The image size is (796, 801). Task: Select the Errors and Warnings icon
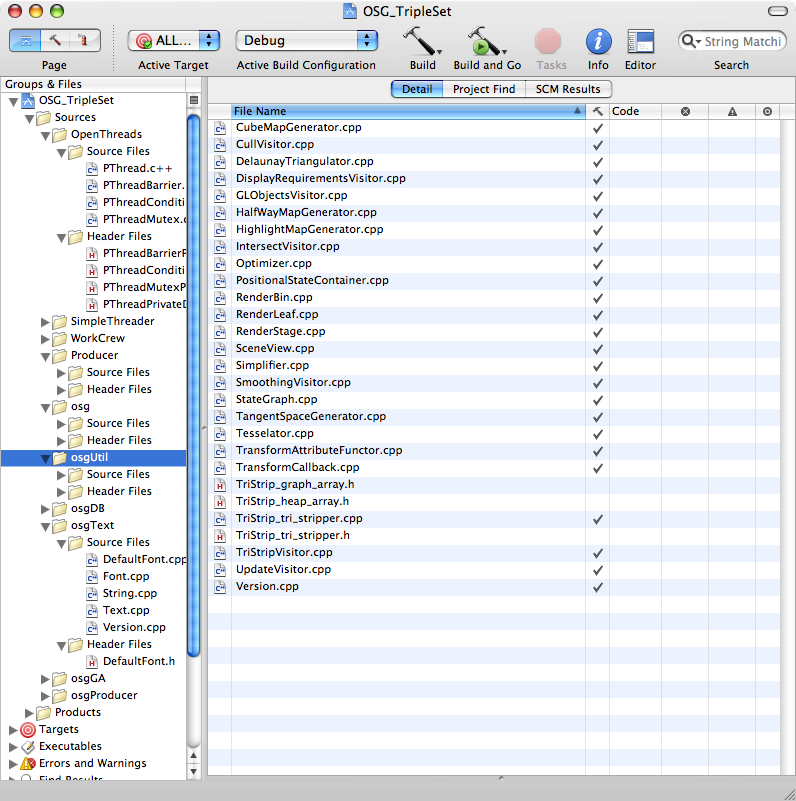[x=28, y=764]
